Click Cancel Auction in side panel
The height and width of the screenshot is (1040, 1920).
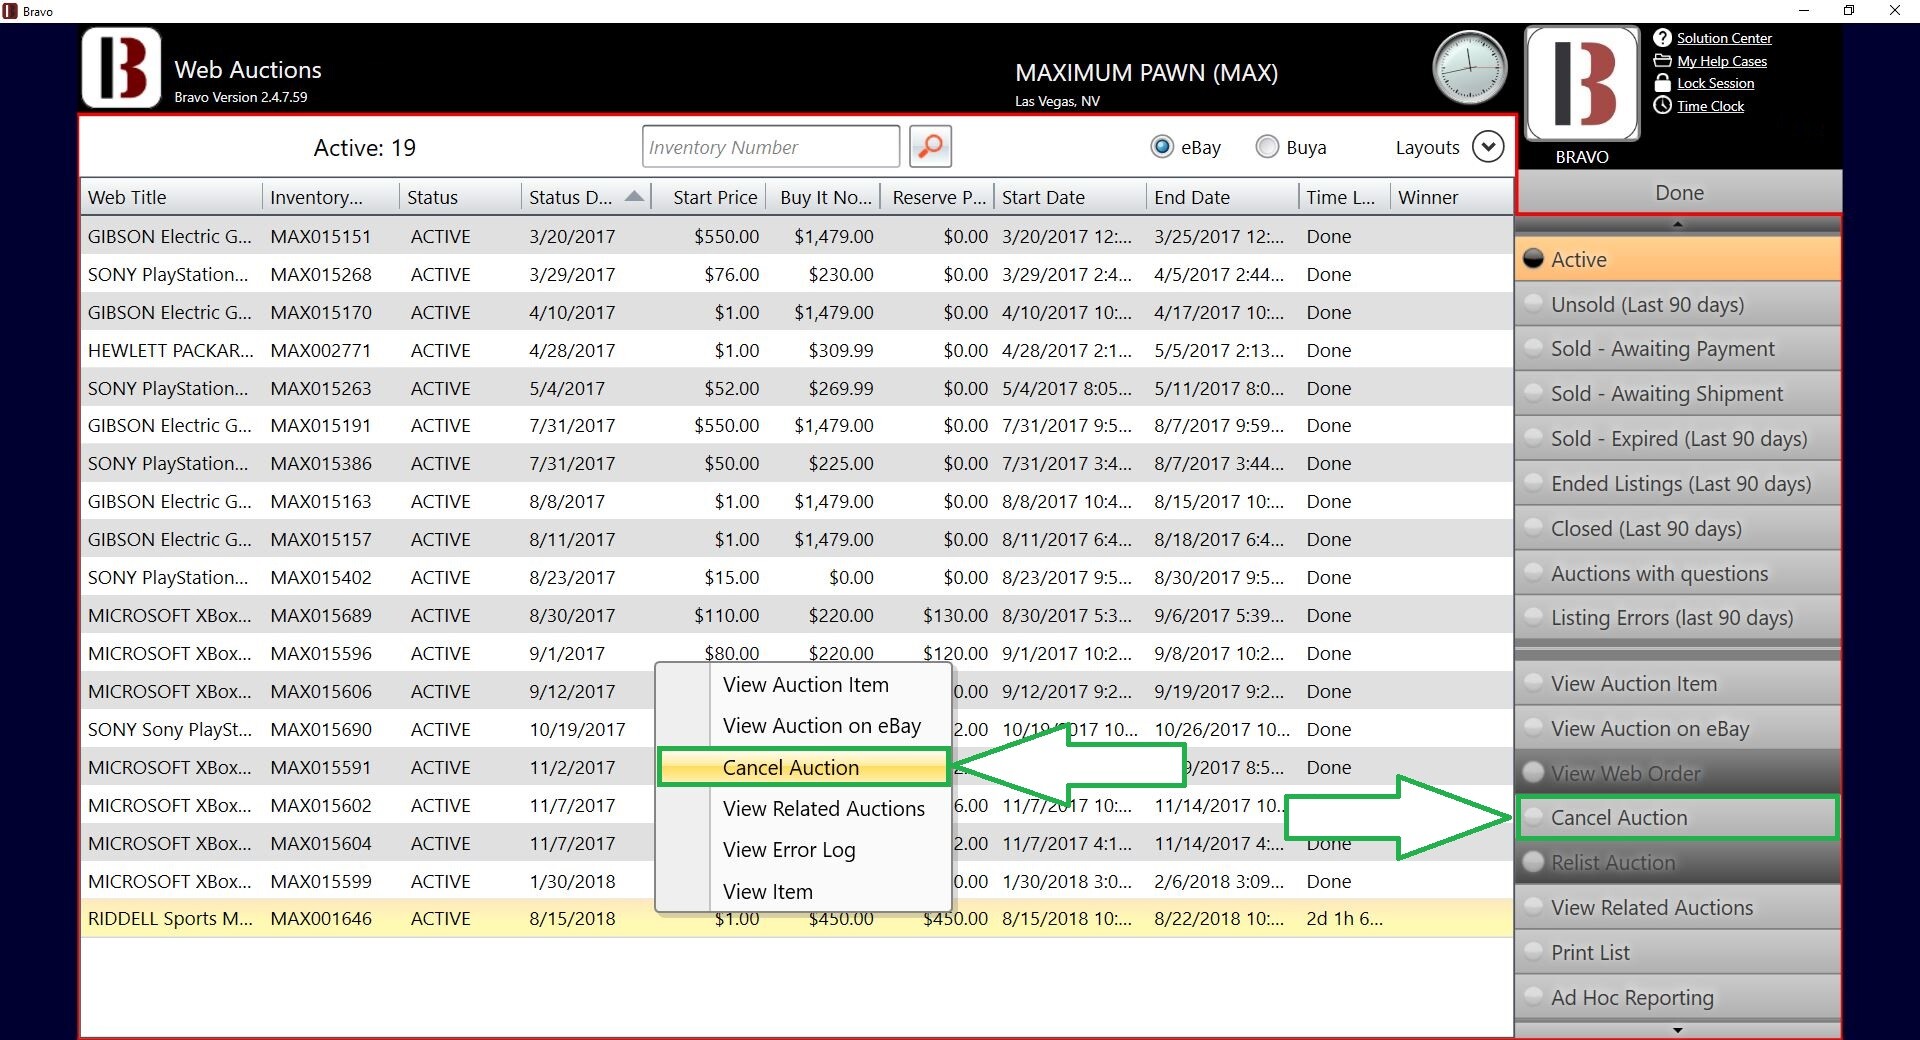coord(1678,818)
